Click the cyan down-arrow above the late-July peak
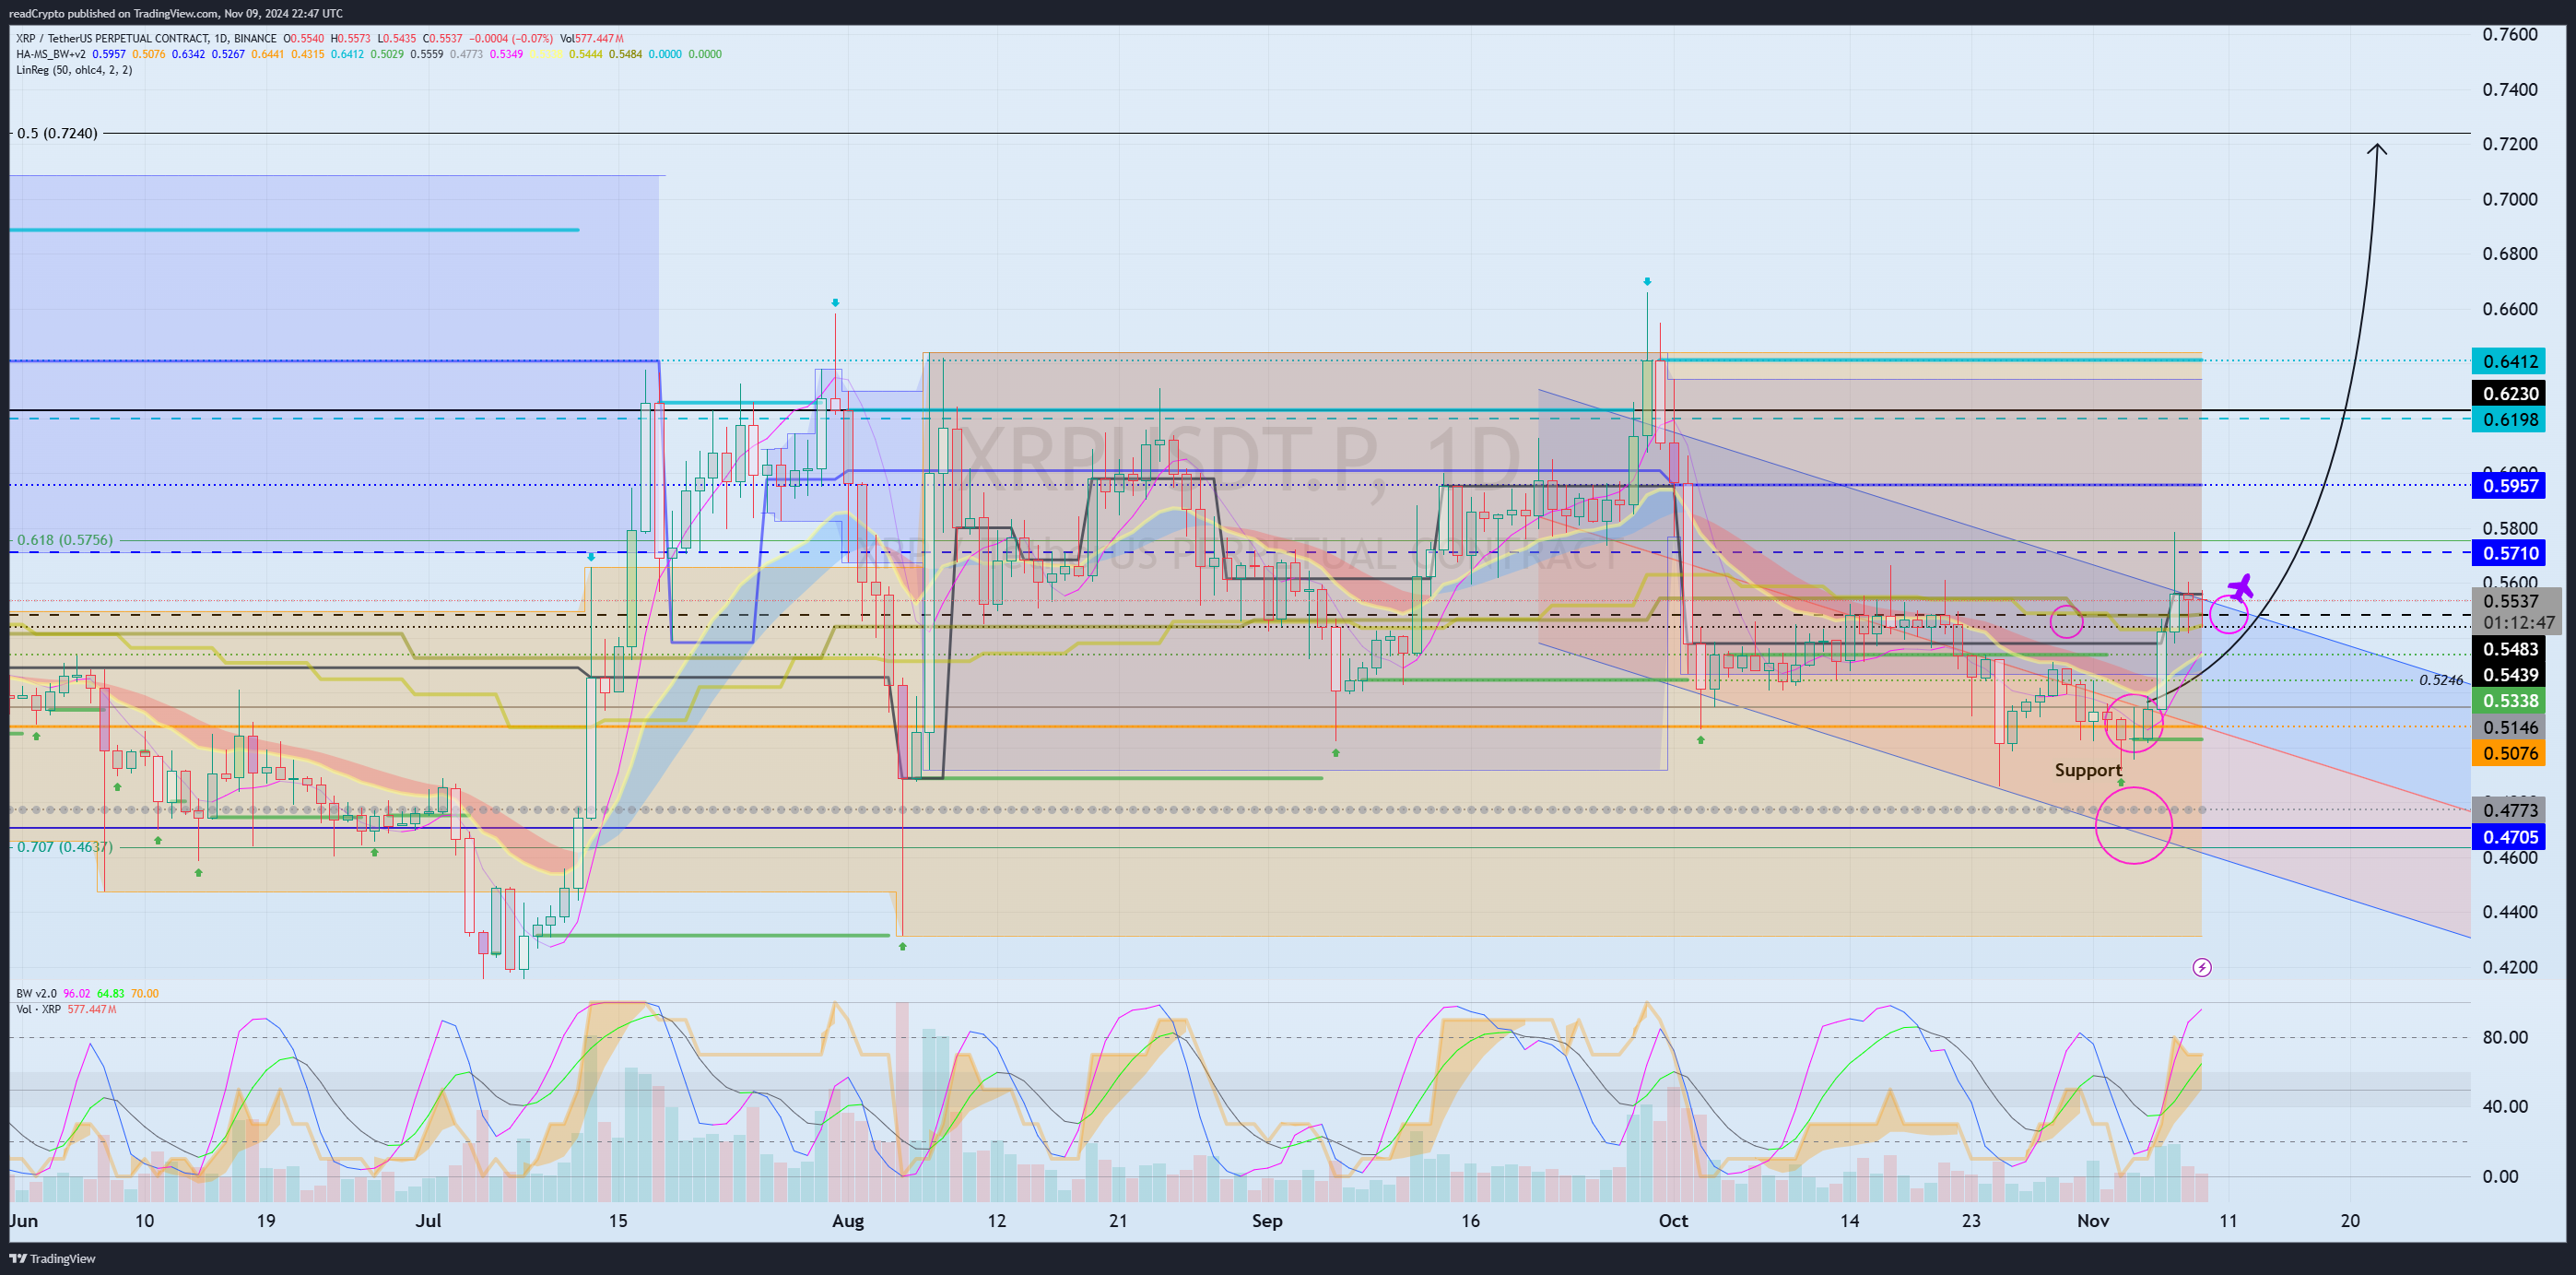 coord(835,303)
